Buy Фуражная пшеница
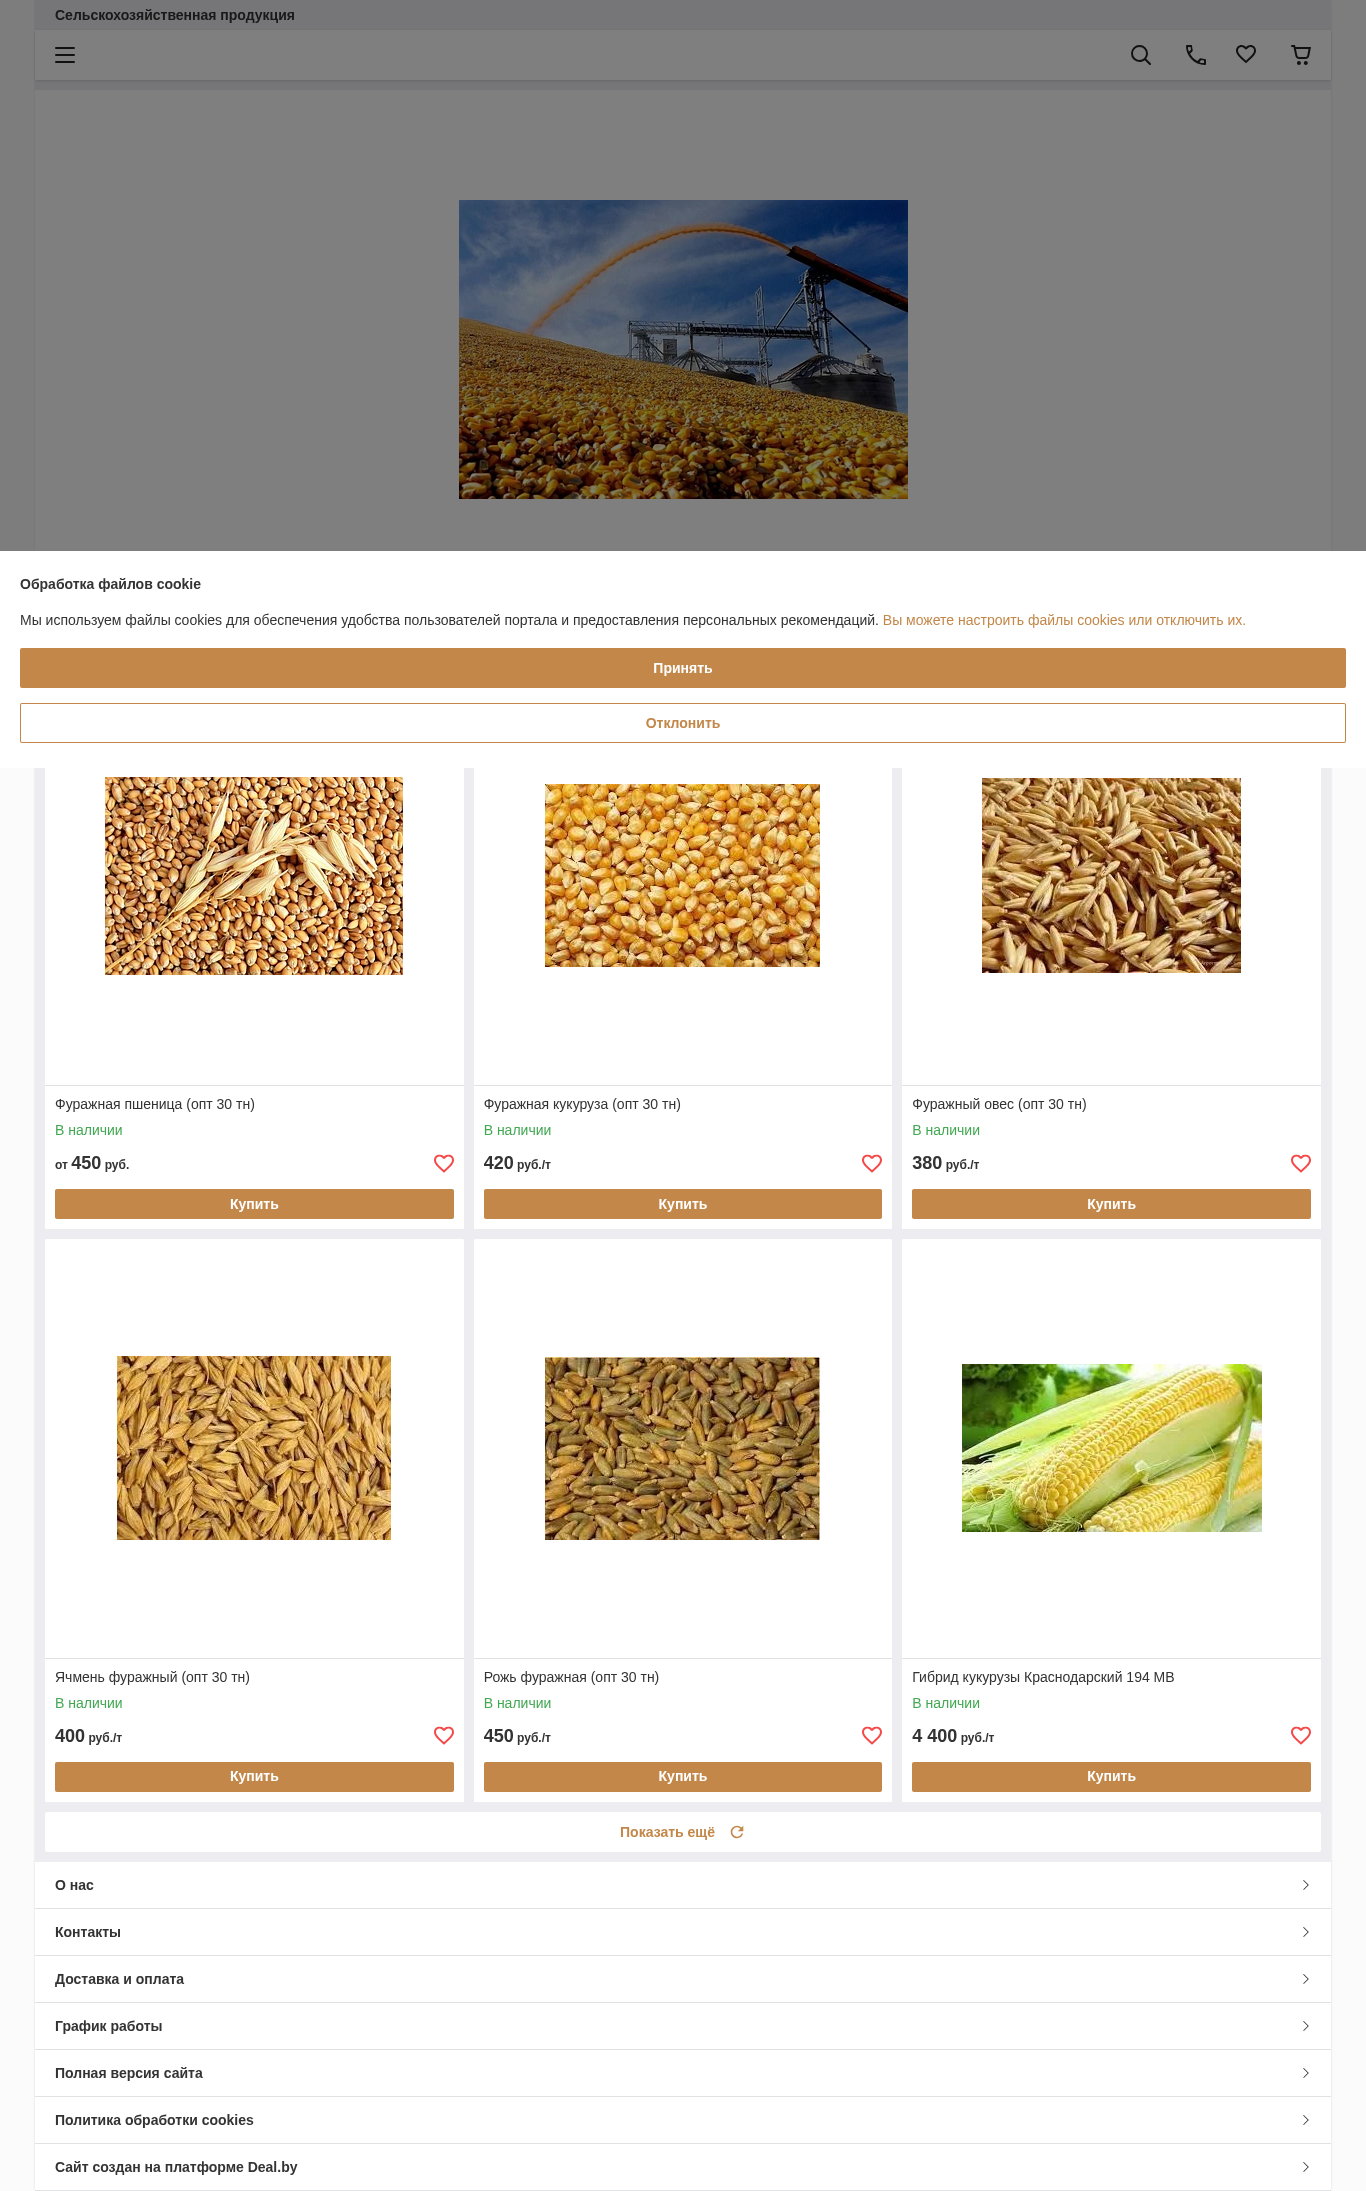This screenshot has width=1366, height=2191. tap(254, 1204)
